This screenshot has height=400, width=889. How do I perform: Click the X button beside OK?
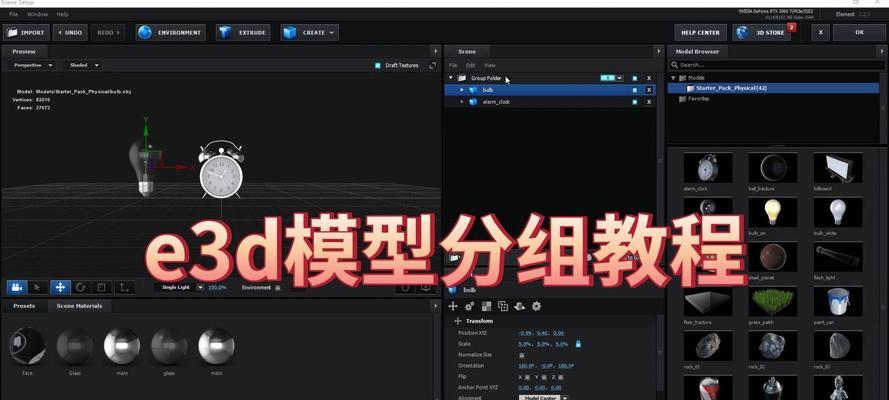point(820,33)
